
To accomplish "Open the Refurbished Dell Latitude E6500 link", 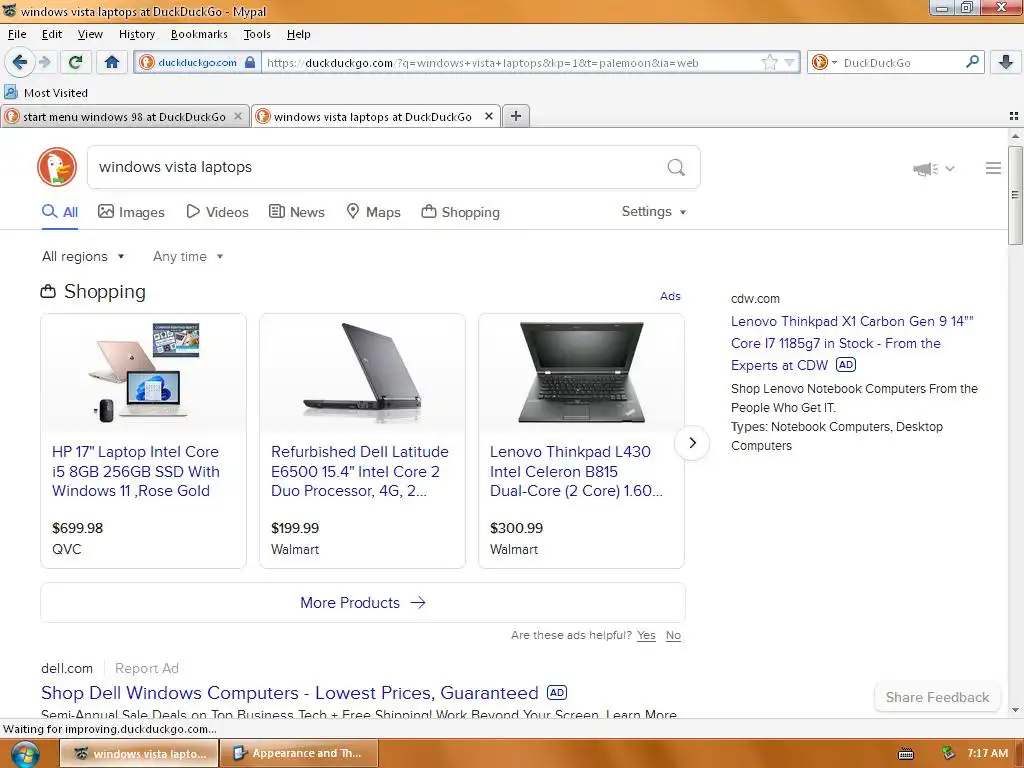I will pos(360,472).
